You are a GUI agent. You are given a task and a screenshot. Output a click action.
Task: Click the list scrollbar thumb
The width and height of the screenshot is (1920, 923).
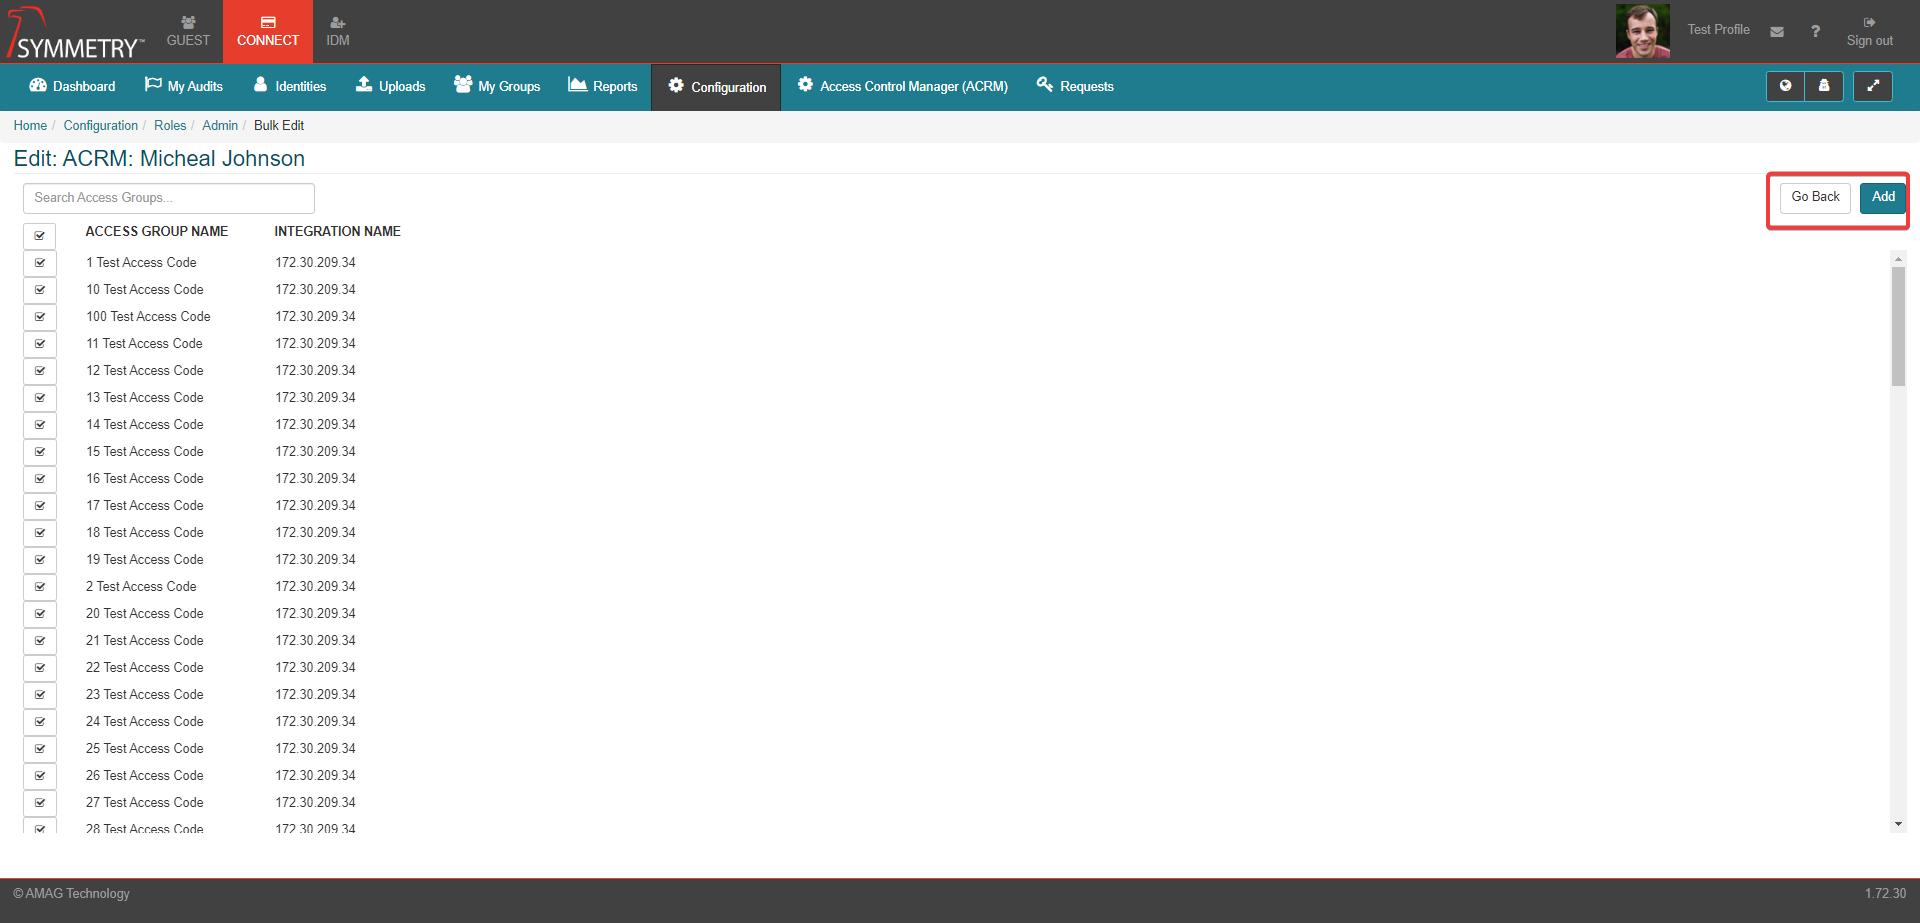pos(1898,326)
